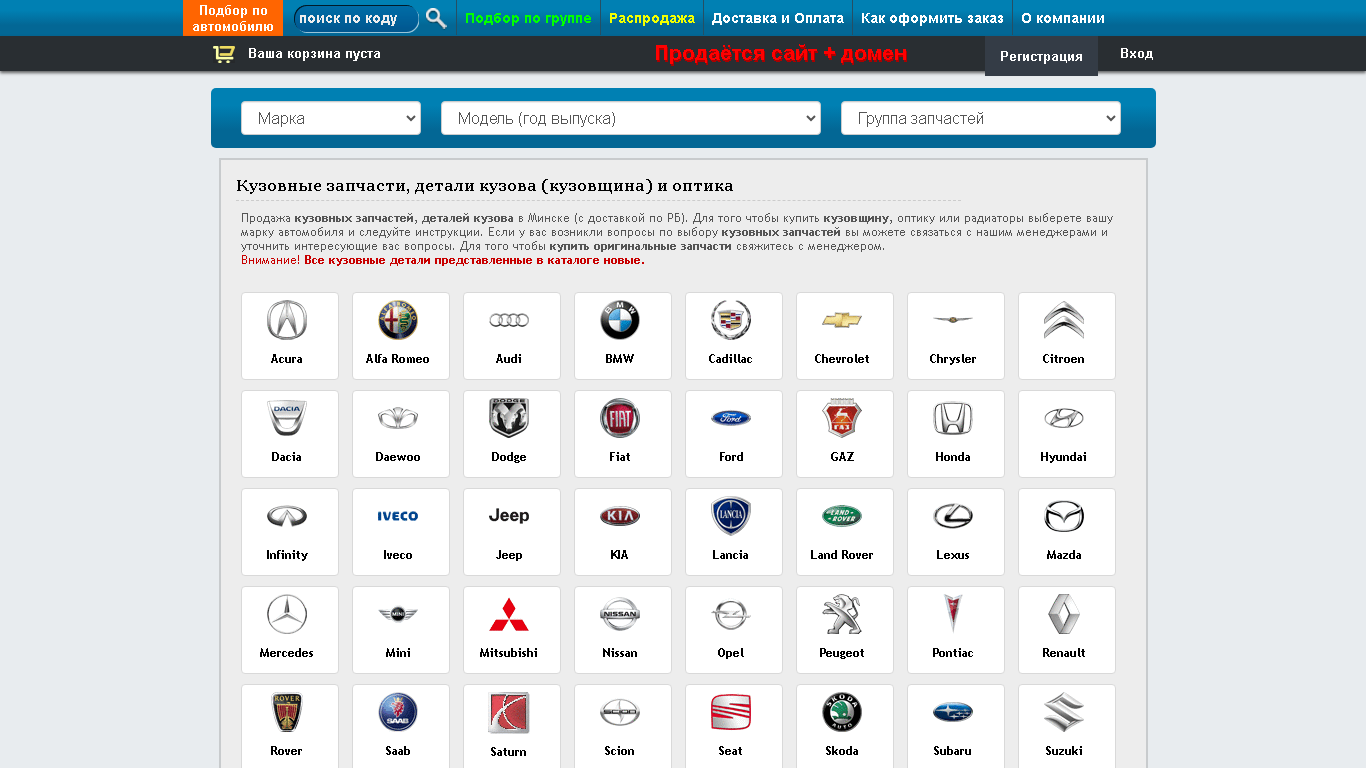Choose the Nissan logo
1366x768 pixels.
(620, 614)
